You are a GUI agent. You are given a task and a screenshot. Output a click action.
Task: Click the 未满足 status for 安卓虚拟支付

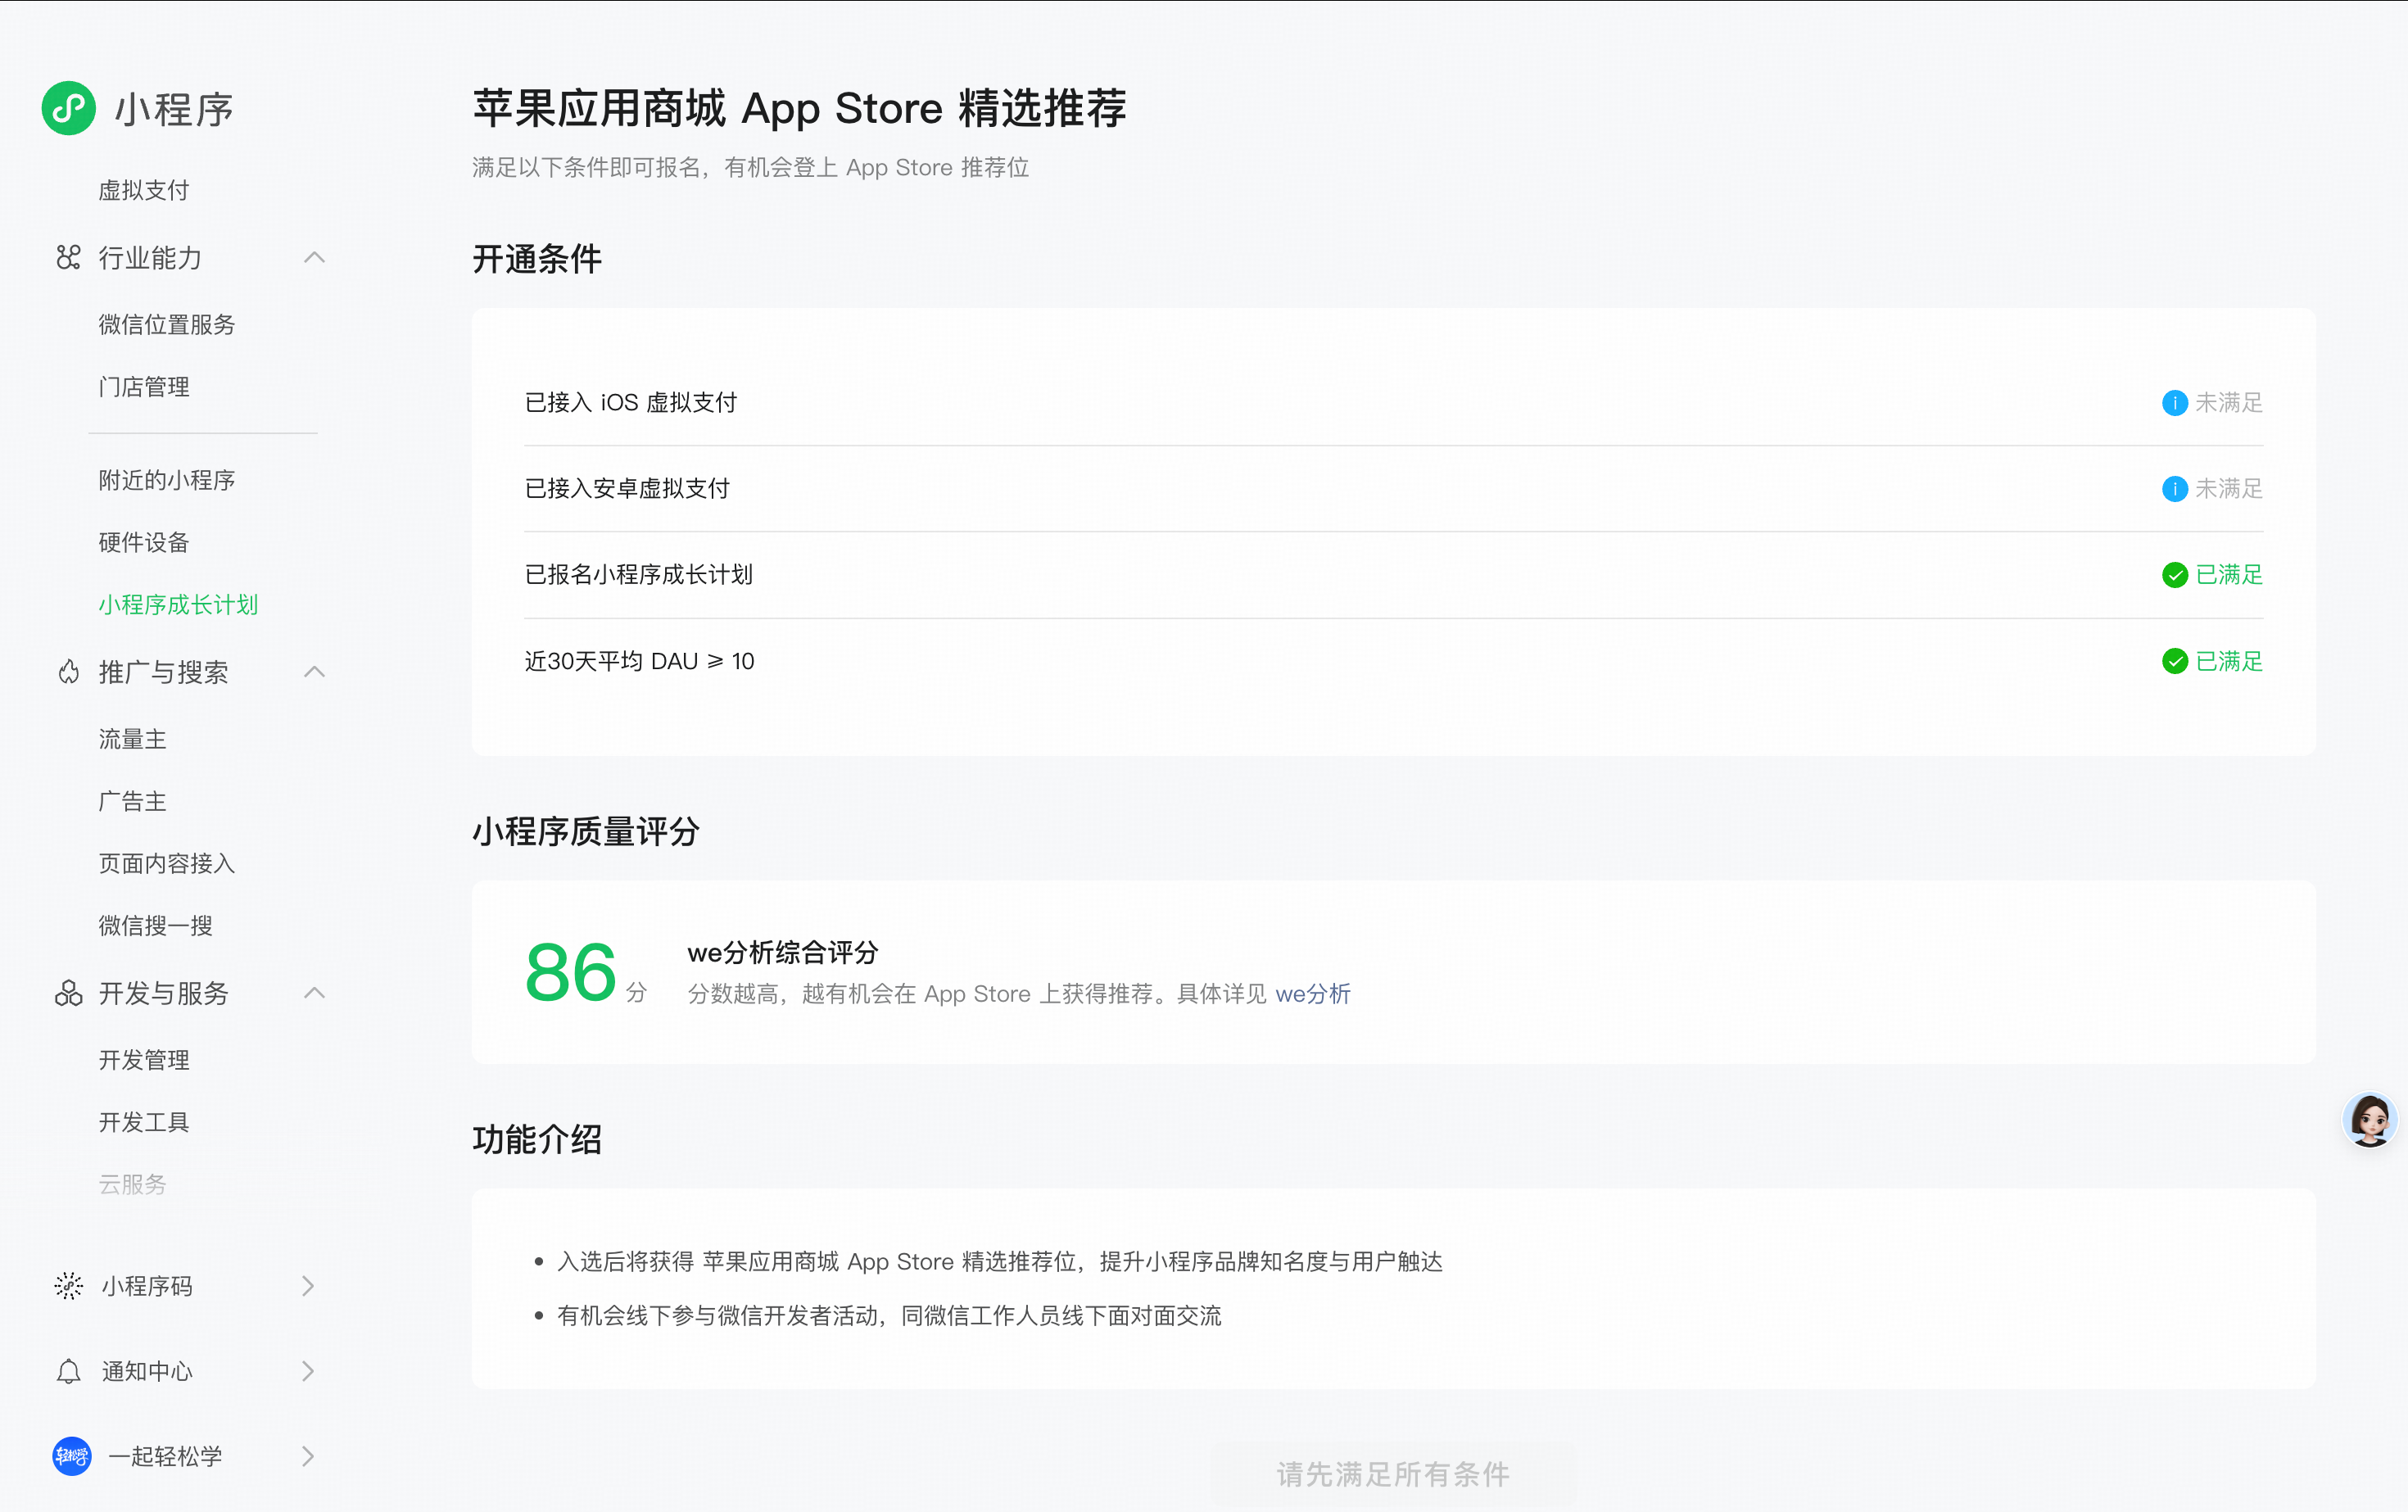pos(2229,488)
